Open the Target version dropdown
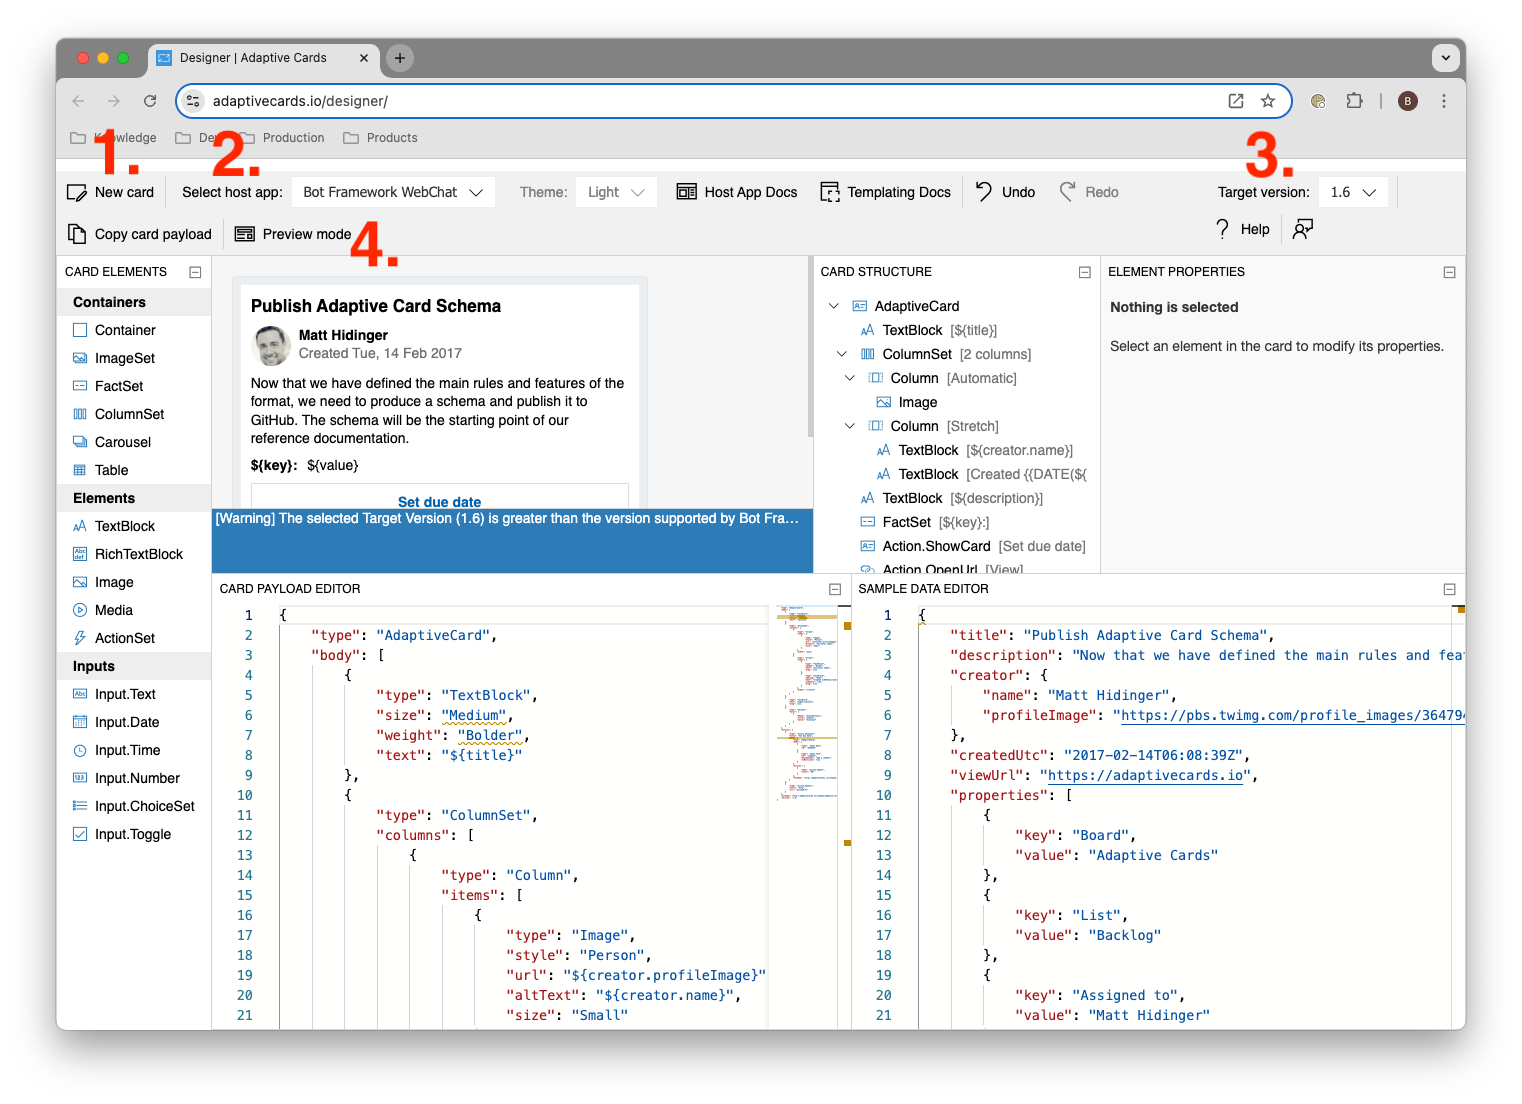Image resolution: width=1522 pixels, height=1104 pixels. 1354,192
